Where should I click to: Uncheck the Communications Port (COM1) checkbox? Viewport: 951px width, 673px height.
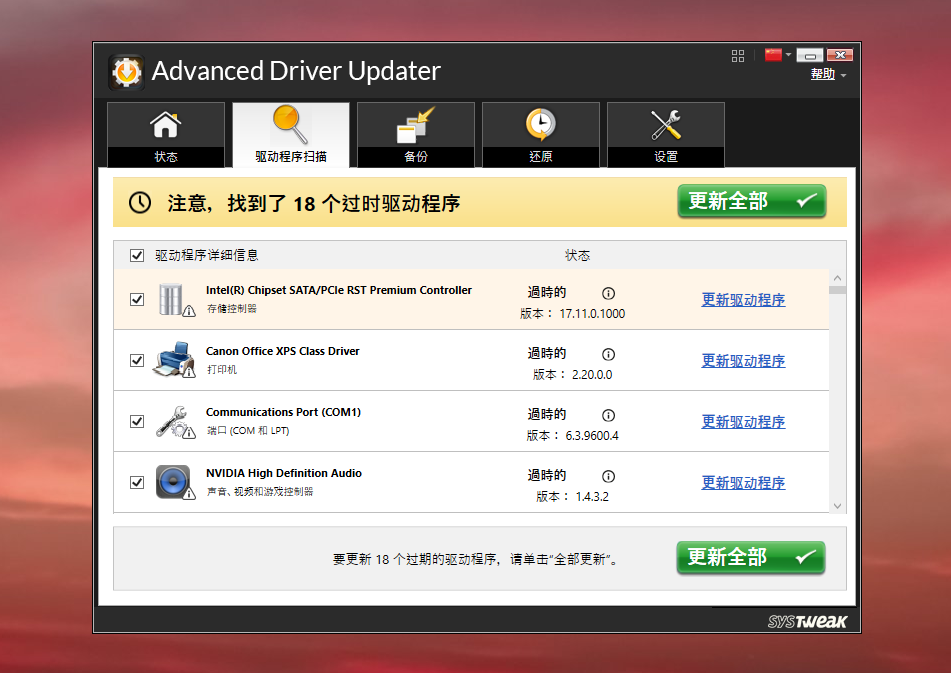(x=137, y=421)
